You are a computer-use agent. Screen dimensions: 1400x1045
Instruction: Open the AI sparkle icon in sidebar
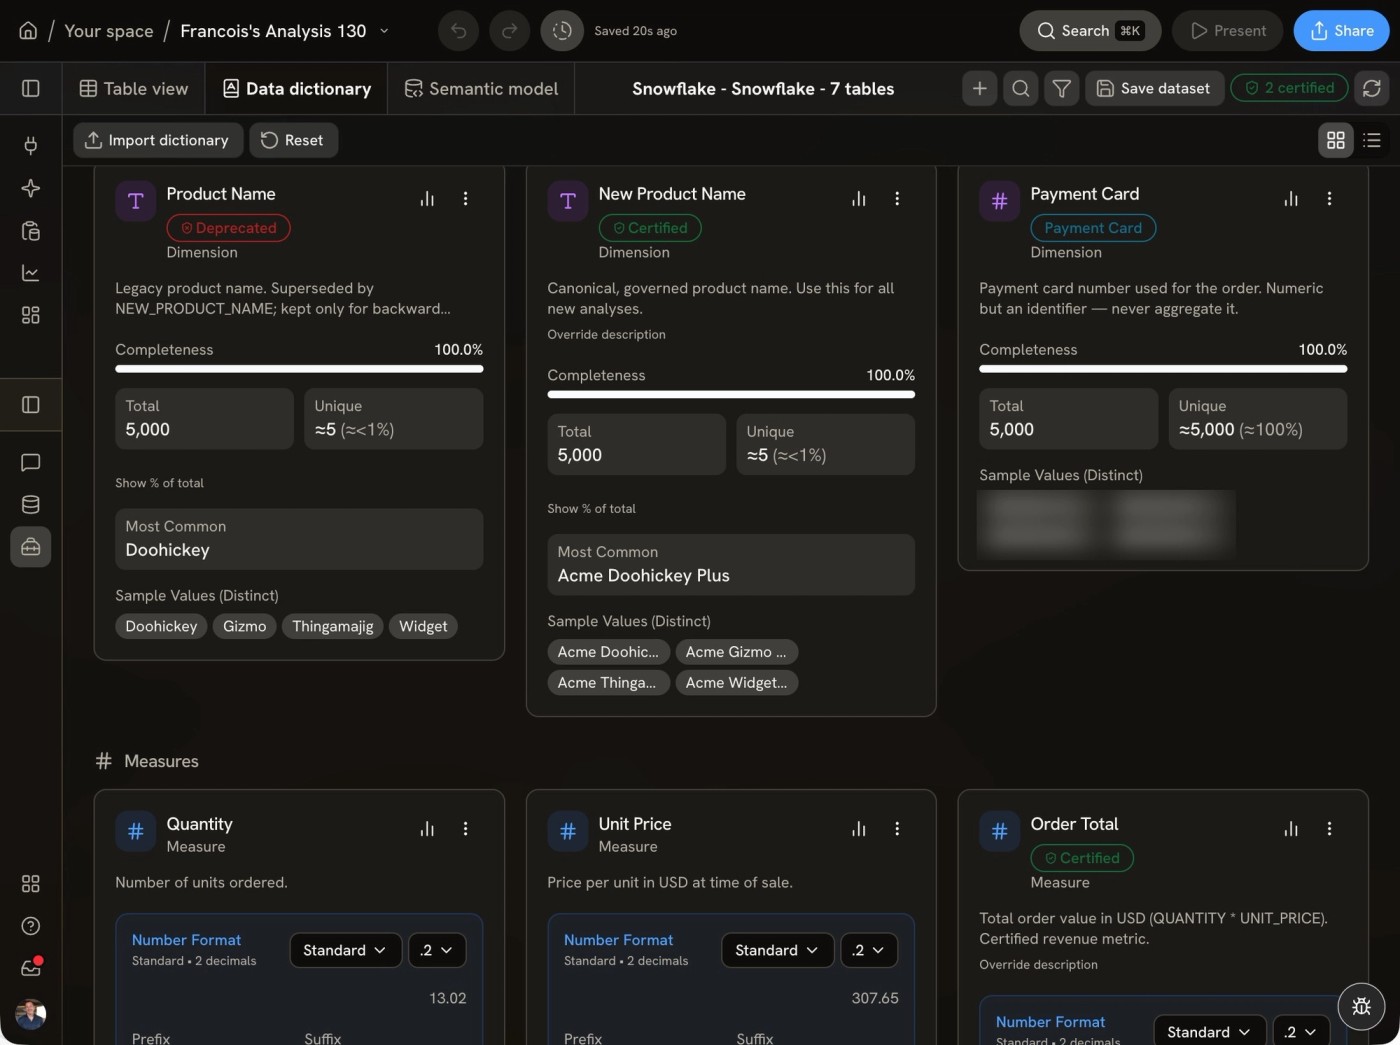tap(31, 189)
